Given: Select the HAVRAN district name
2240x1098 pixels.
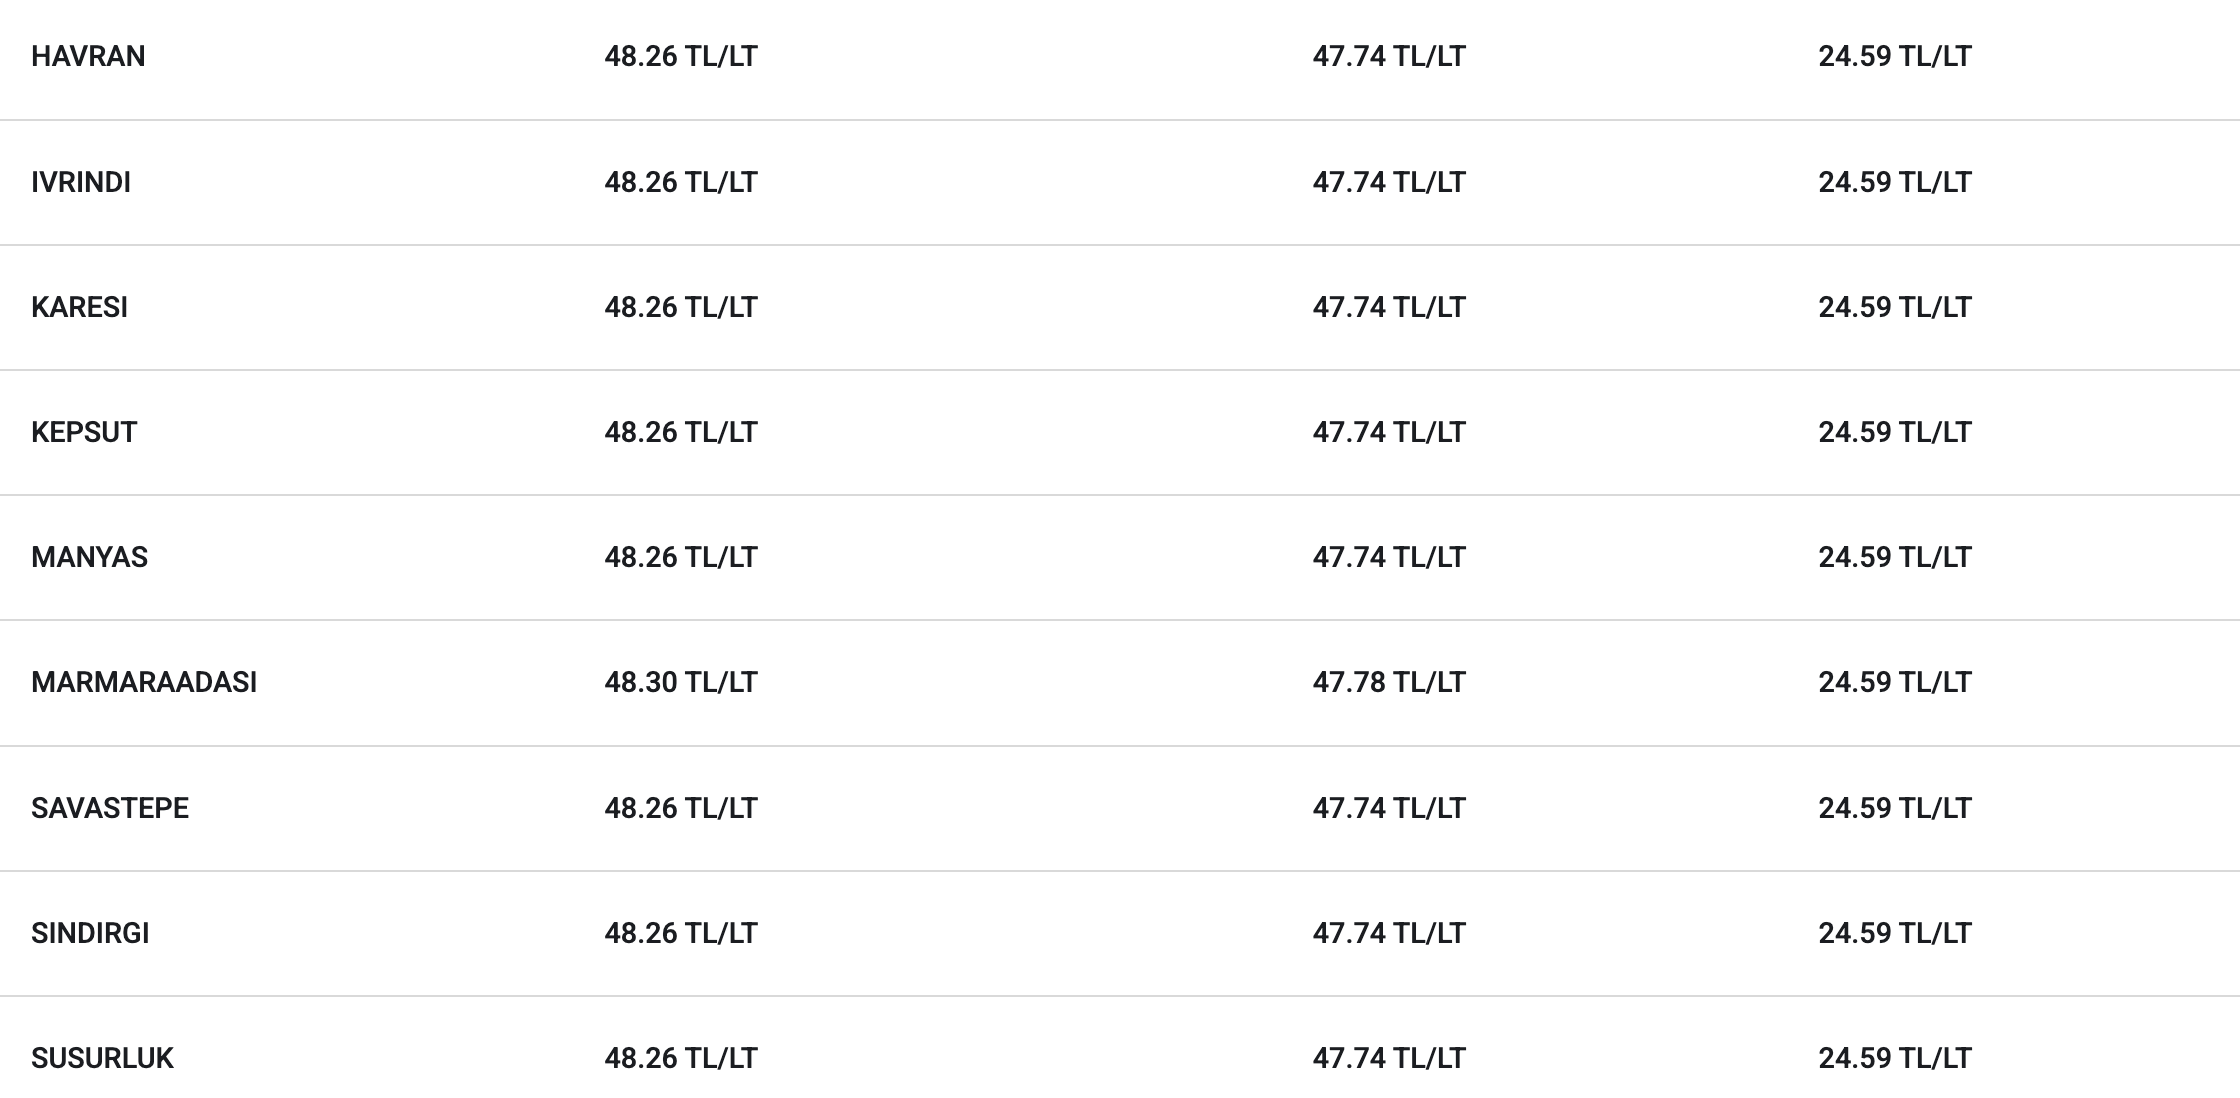Looking at the screenshot, I should click(88, 56).
